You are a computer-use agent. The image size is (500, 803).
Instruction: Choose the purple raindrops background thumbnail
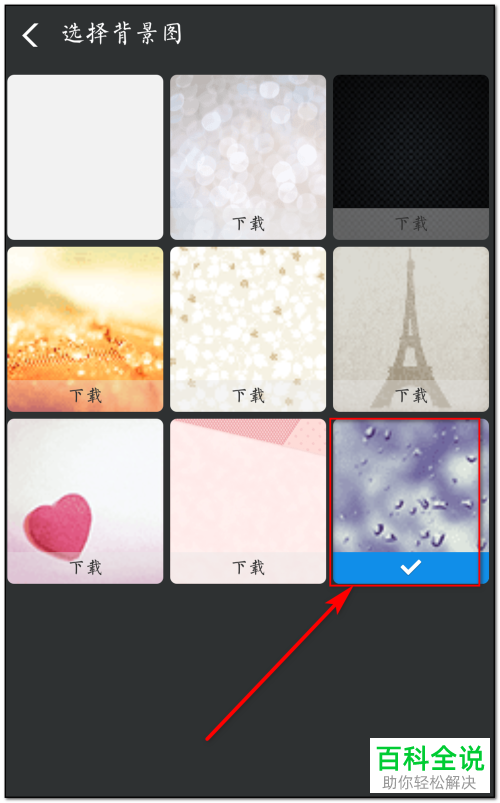pyautogui.click(x=411, y=485)
